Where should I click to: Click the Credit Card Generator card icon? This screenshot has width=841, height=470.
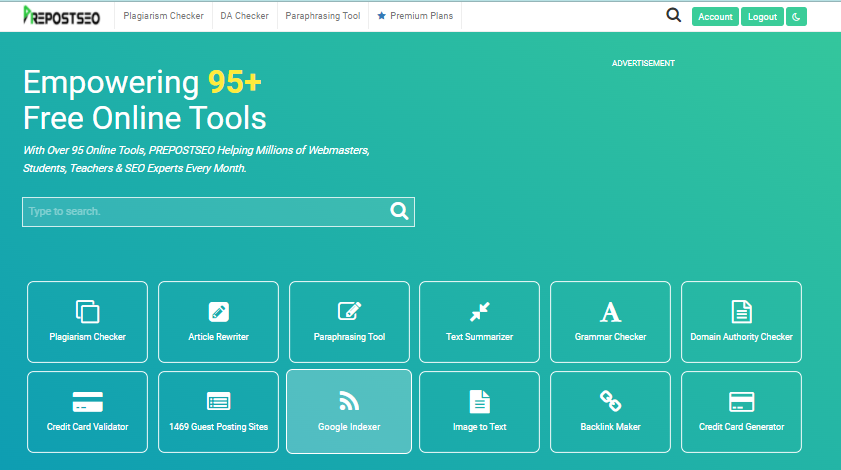pos(742,402)
